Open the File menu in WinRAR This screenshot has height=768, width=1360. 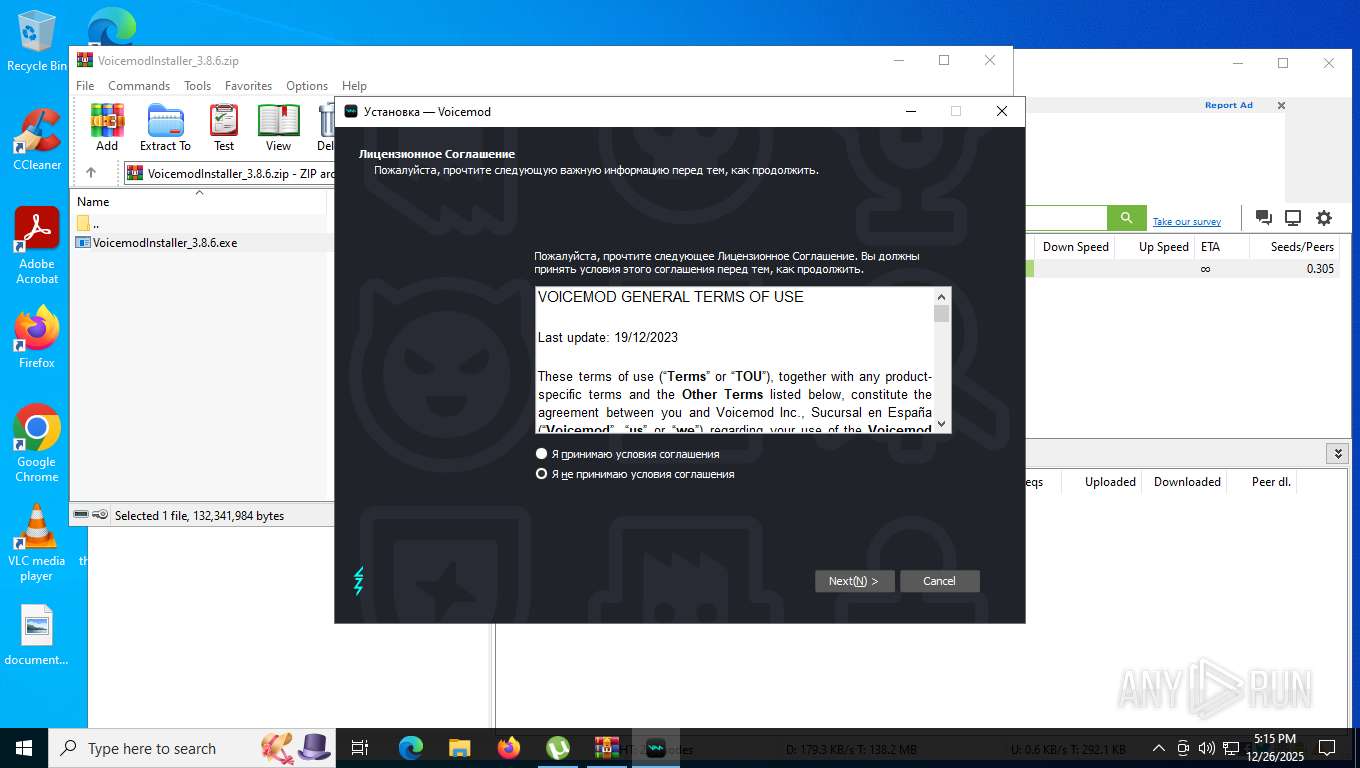(x=85, y=86)
